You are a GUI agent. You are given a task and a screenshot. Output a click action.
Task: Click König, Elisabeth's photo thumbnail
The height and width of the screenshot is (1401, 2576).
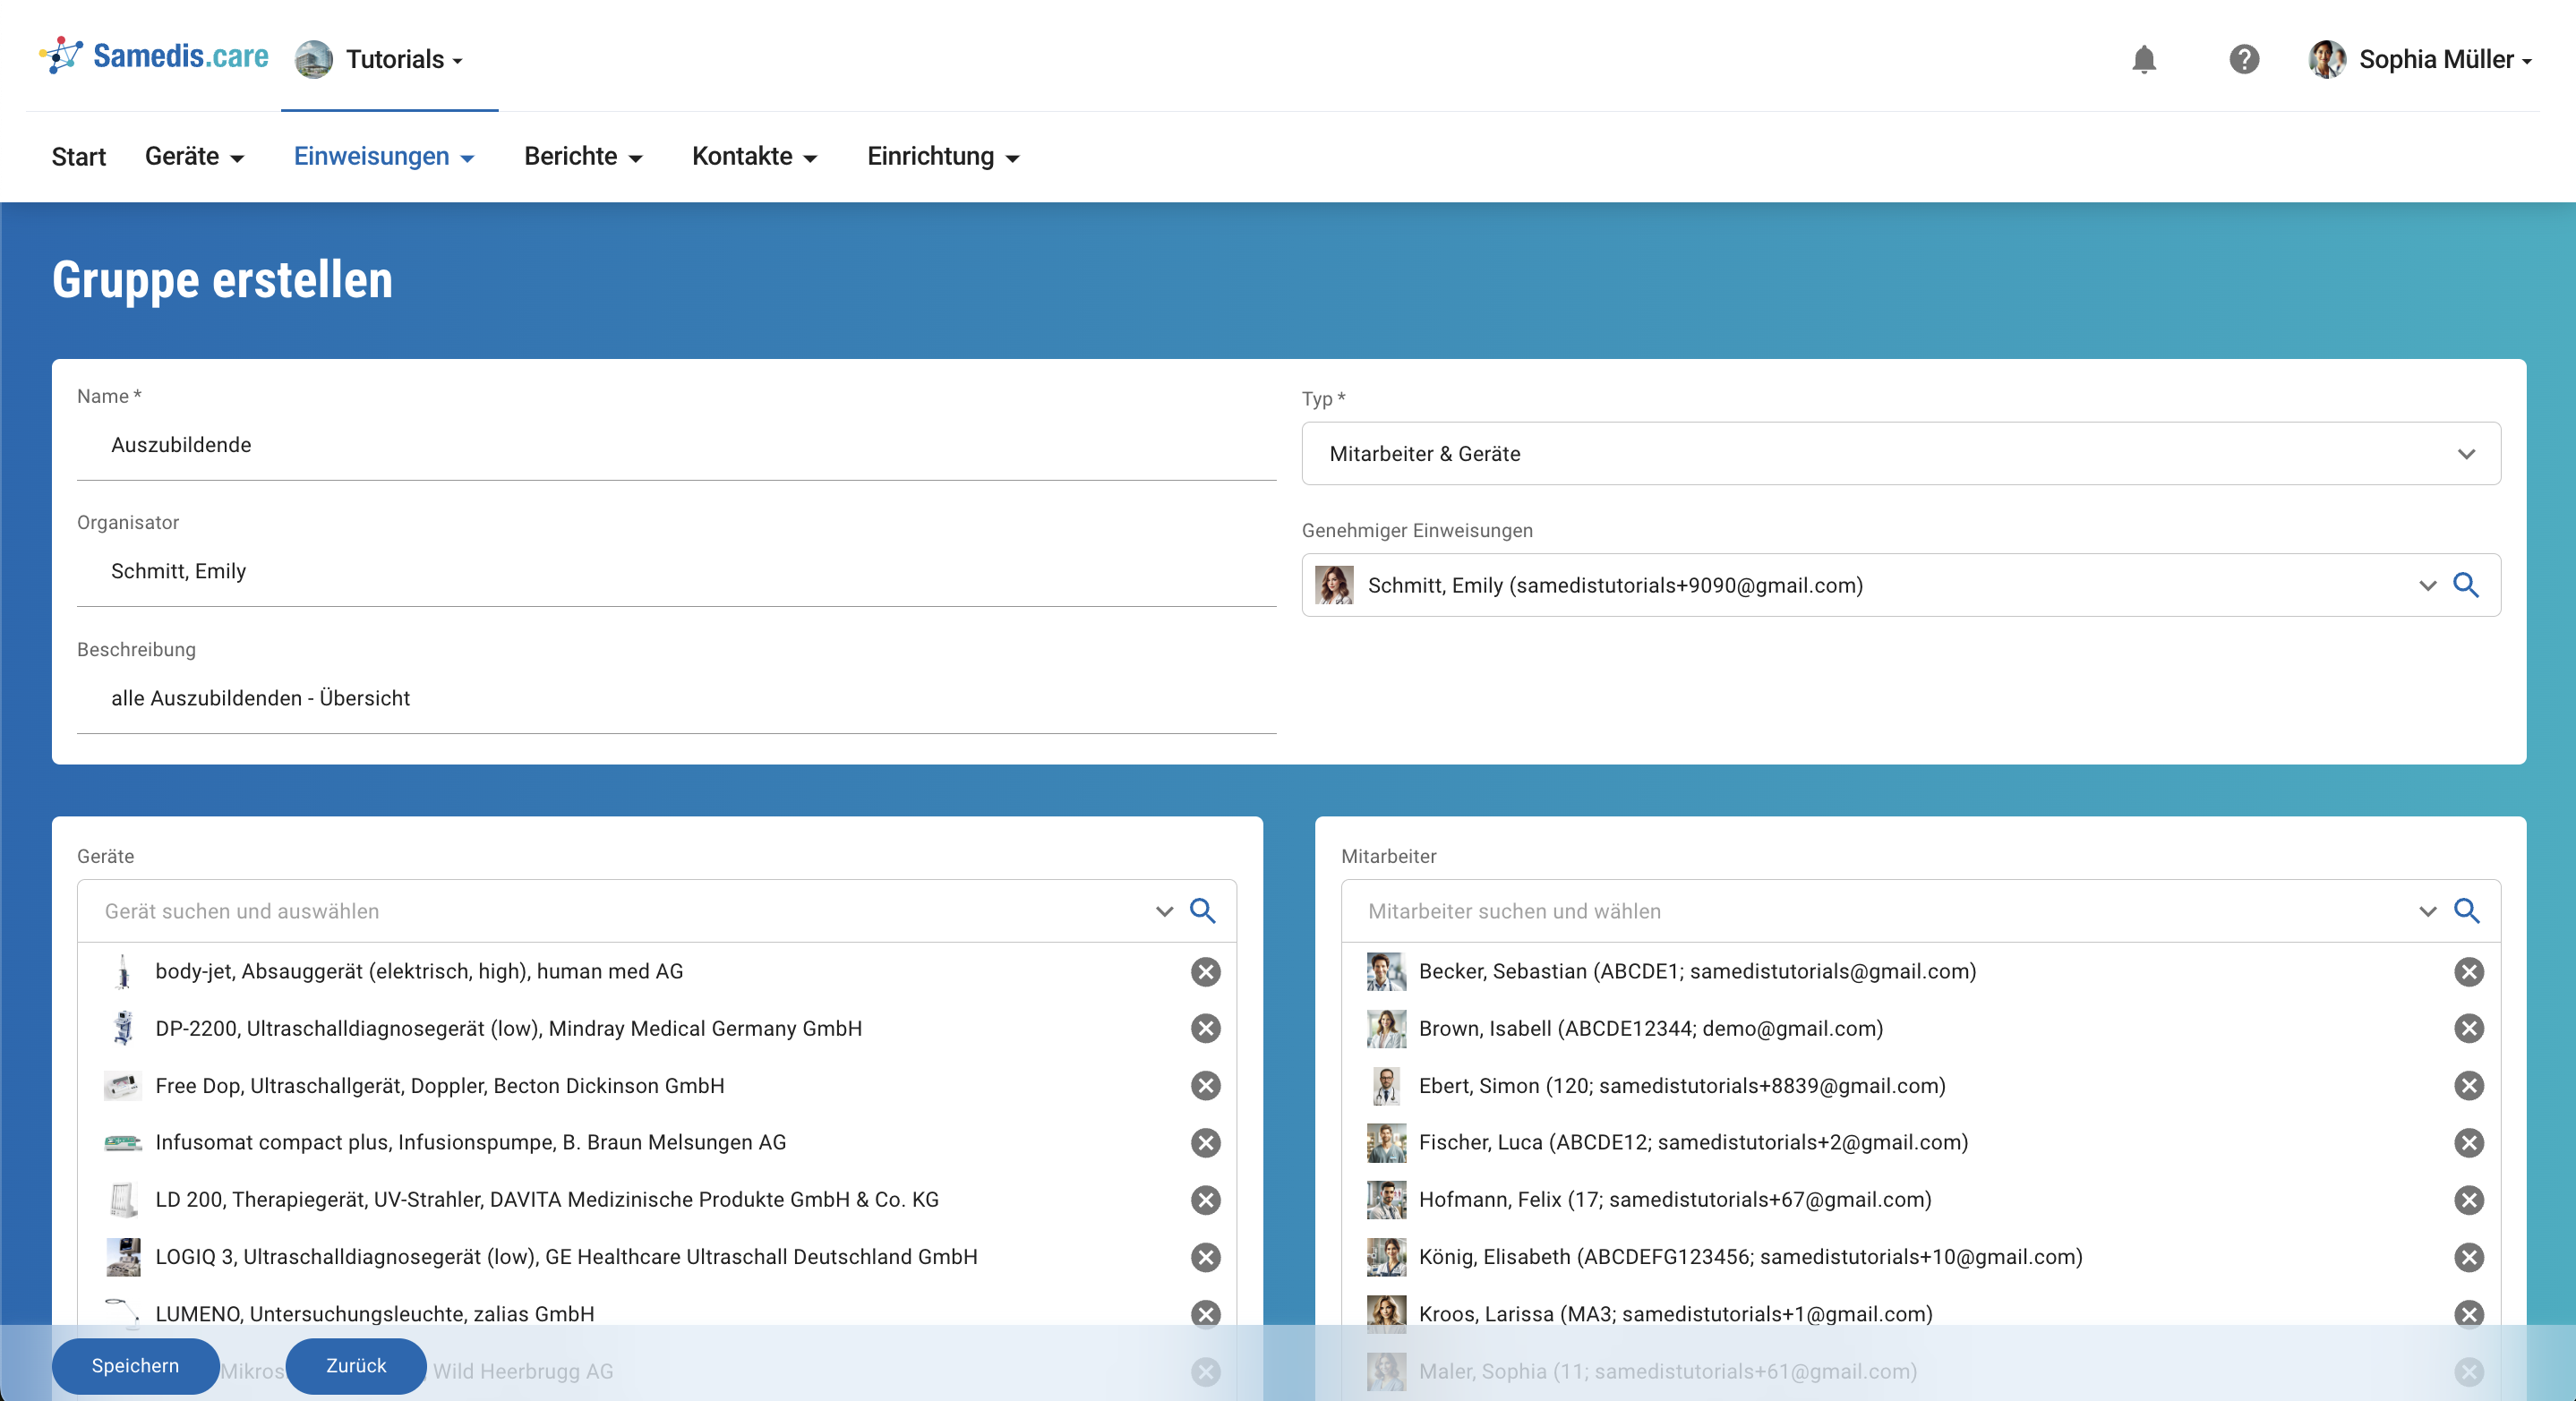[x=1386, y=1257]
